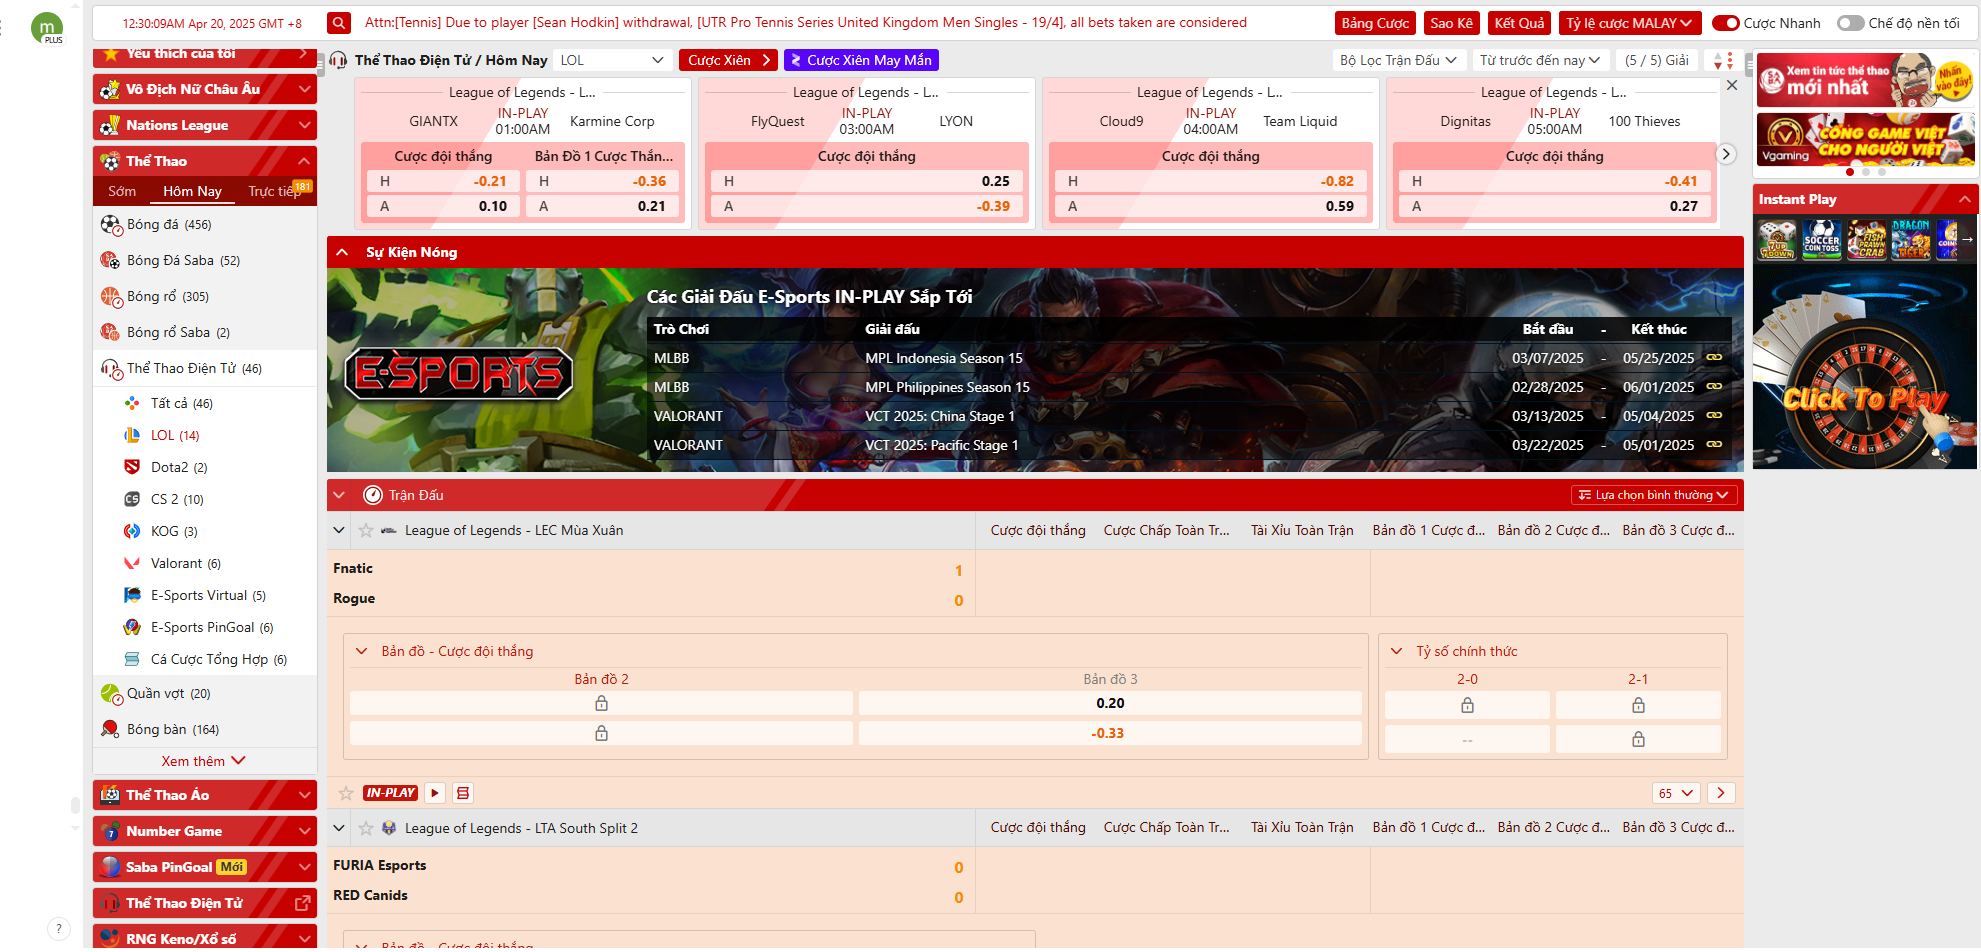
Task: Toggle Chế độ nền tối dark mode
Action: (1851, 23)
